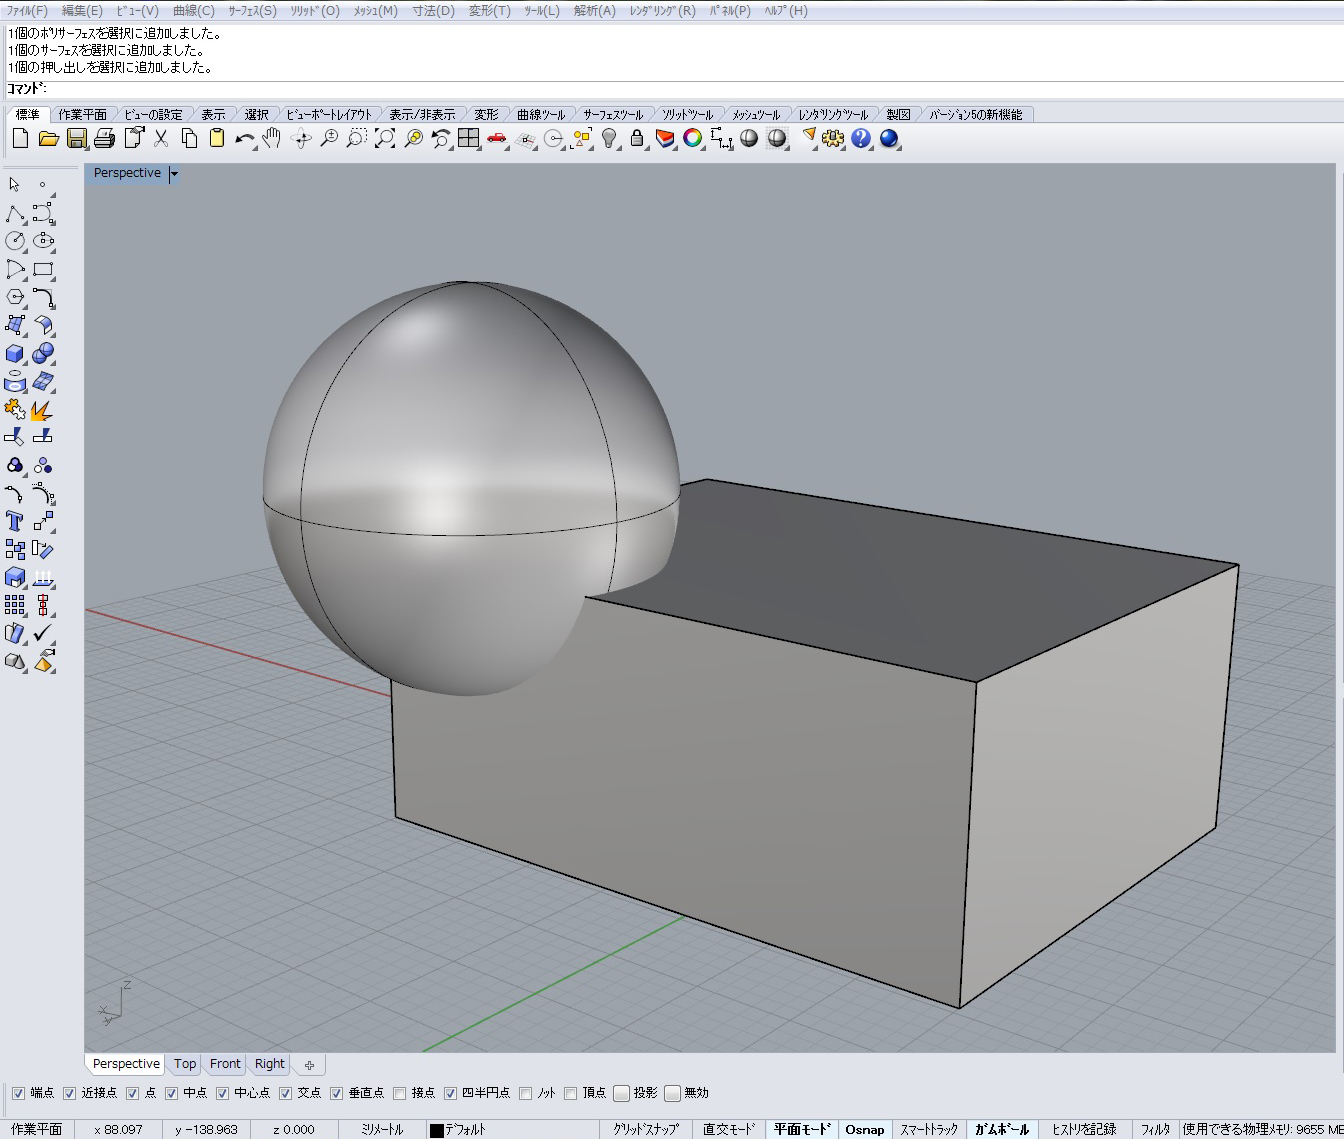Toggle the 垂直点 osnap checkbox
1344x1139 pixels.
(336, 1093)
